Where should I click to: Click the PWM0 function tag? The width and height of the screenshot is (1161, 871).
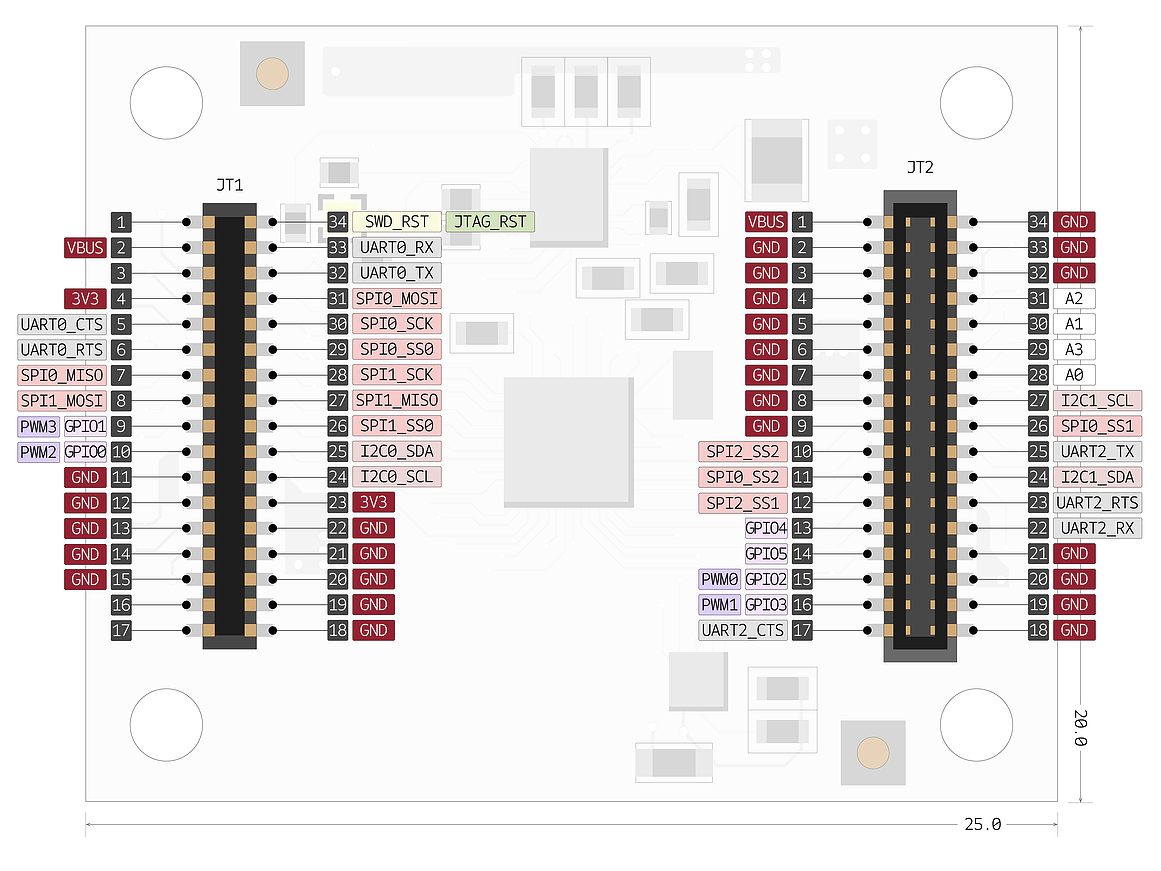(719, 579)
